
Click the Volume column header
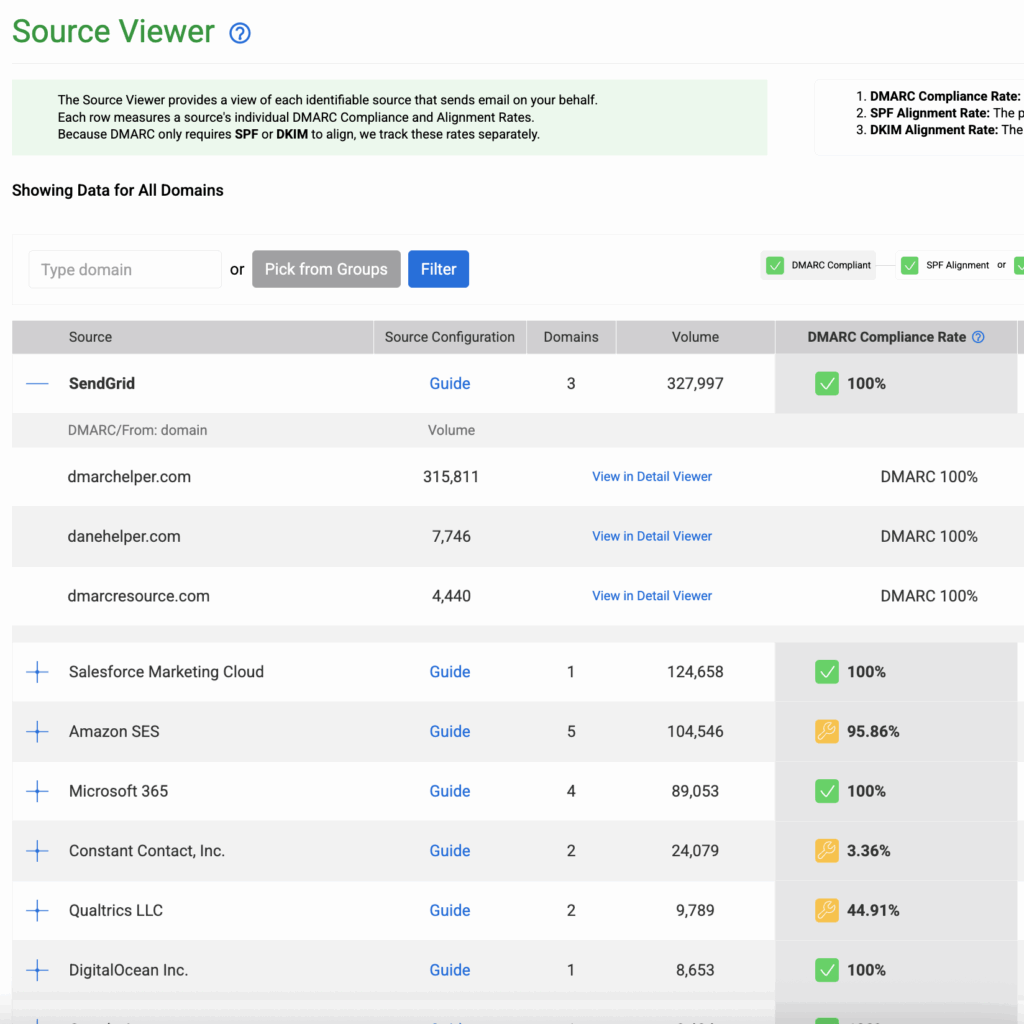[695, 337]
